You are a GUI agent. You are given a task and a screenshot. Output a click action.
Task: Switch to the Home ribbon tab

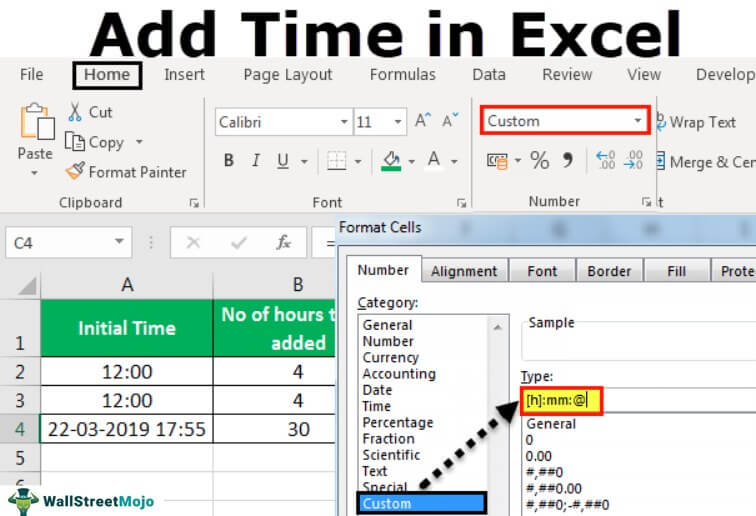click(x=107, y=75)
